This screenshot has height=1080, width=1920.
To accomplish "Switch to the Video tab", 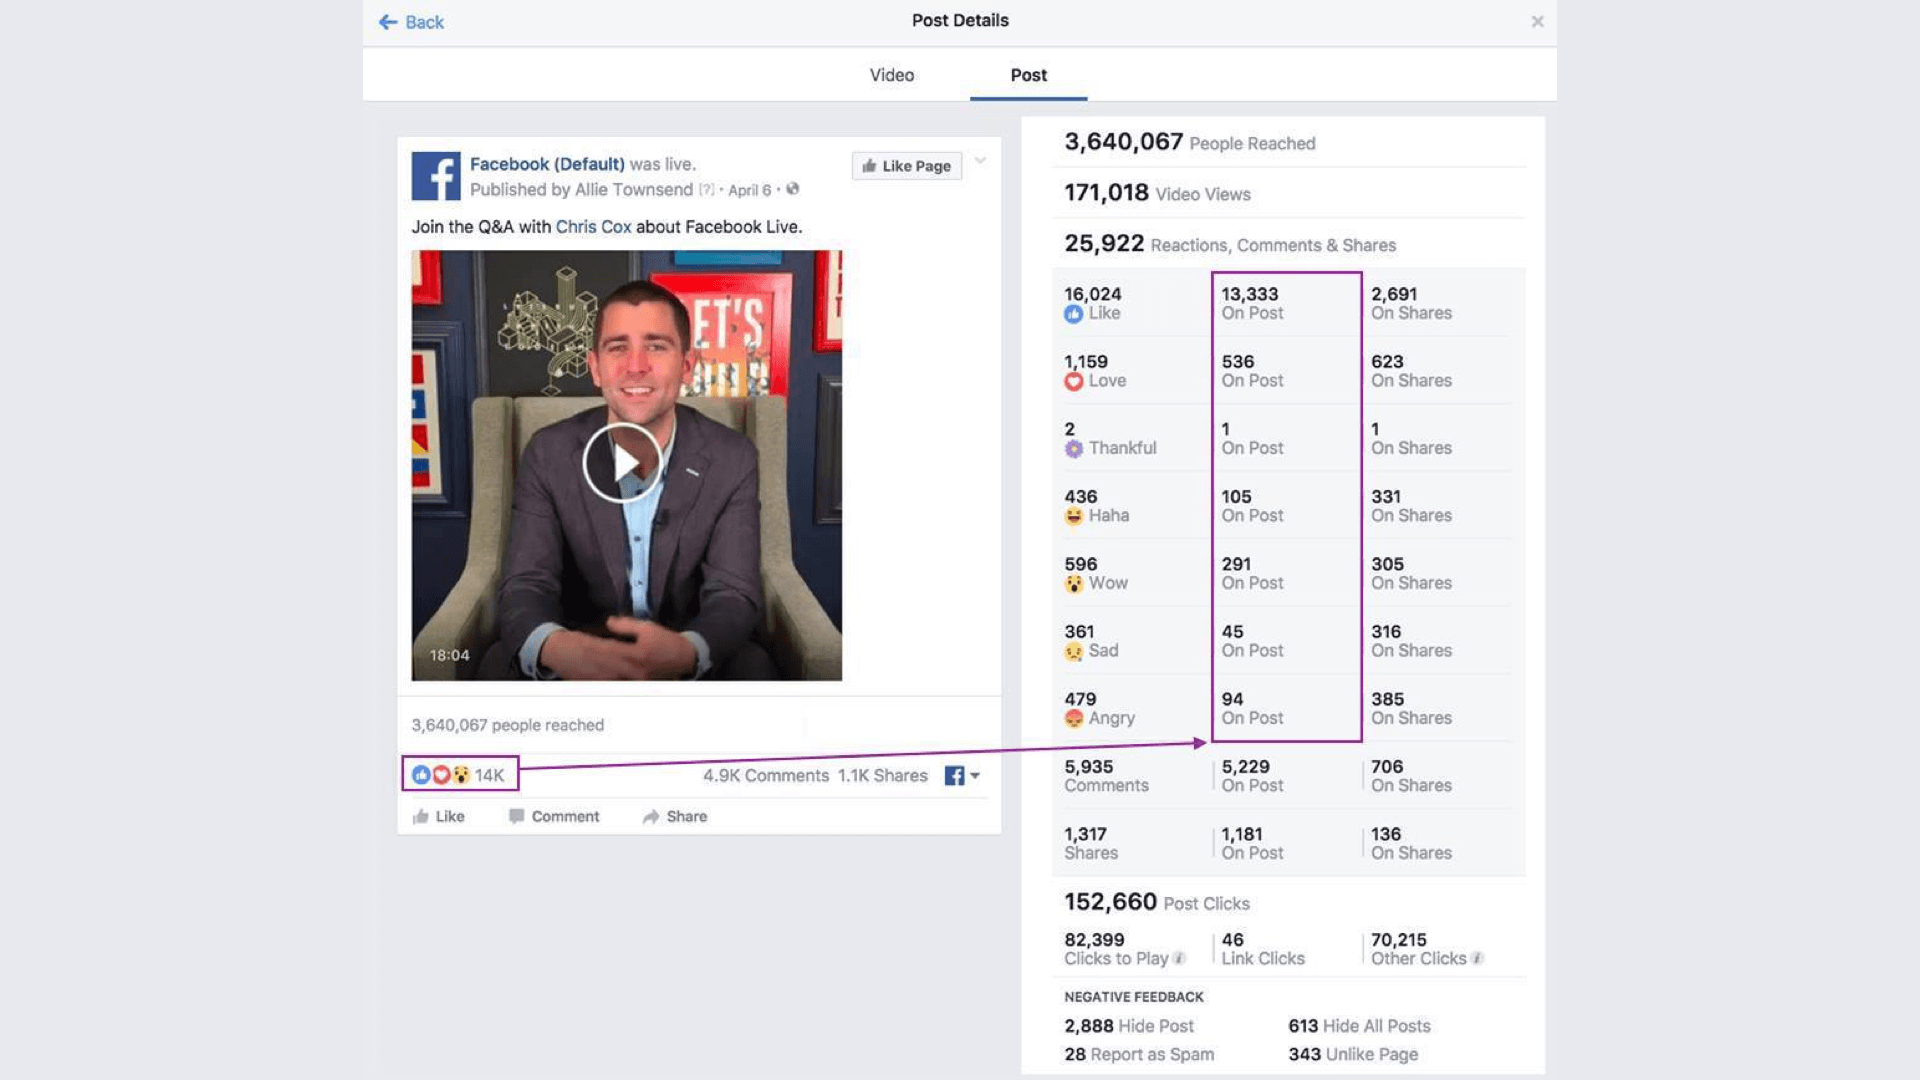I will 891,74.
